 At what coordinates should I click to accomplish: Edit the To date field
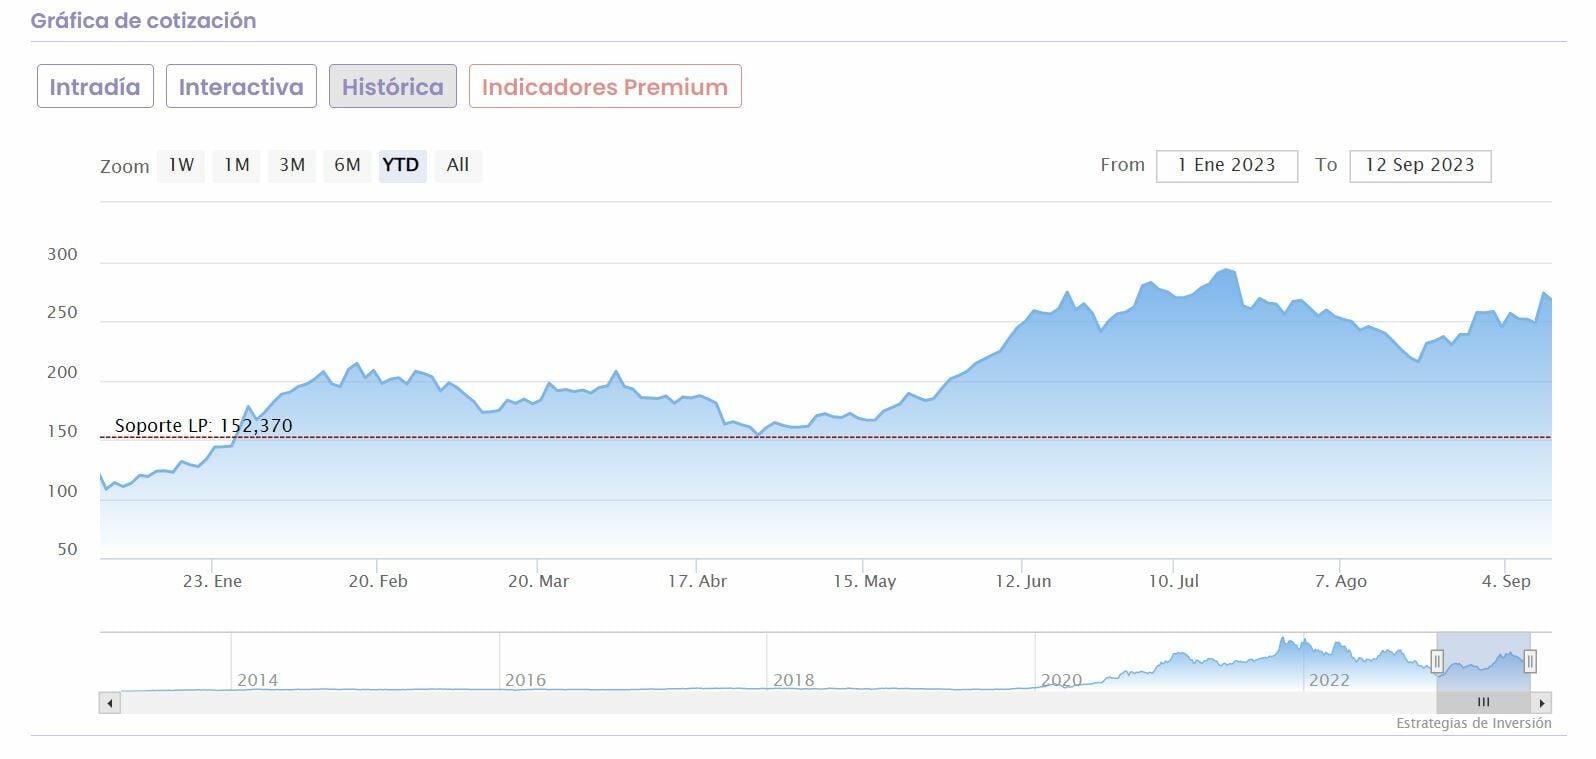click(1419, 166)
